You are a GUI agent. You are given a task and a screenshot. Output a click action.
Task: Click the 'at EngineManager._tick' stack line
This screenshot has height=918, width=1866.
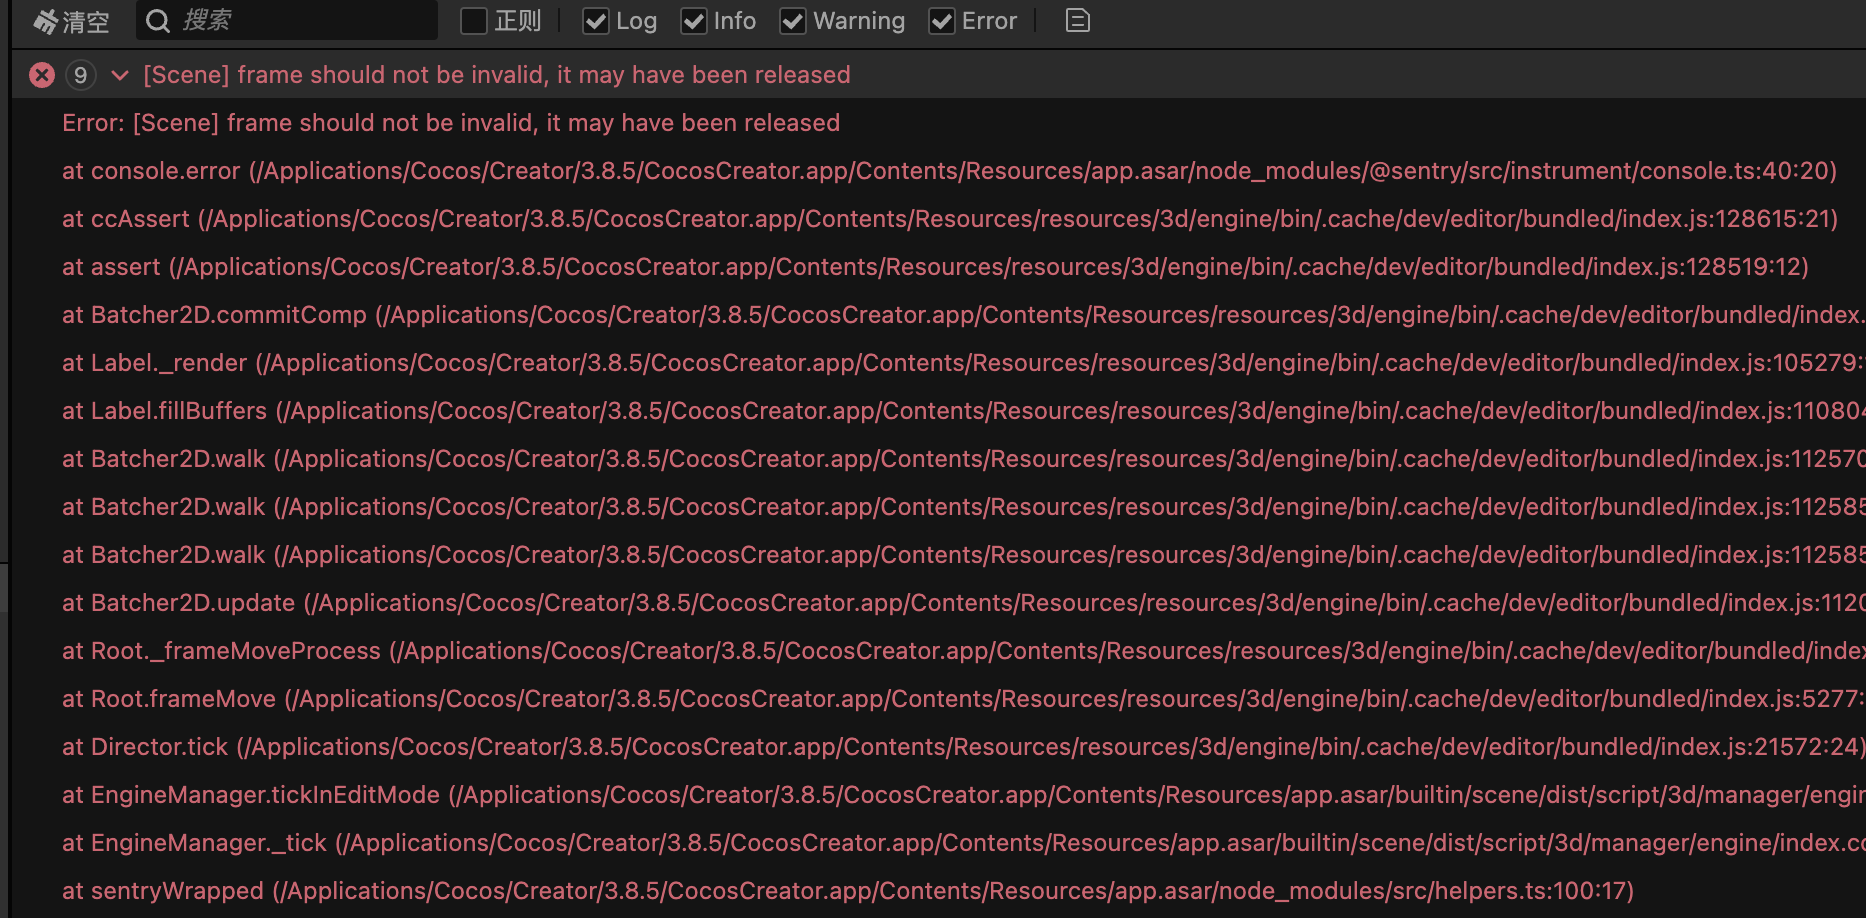point(964,843)
